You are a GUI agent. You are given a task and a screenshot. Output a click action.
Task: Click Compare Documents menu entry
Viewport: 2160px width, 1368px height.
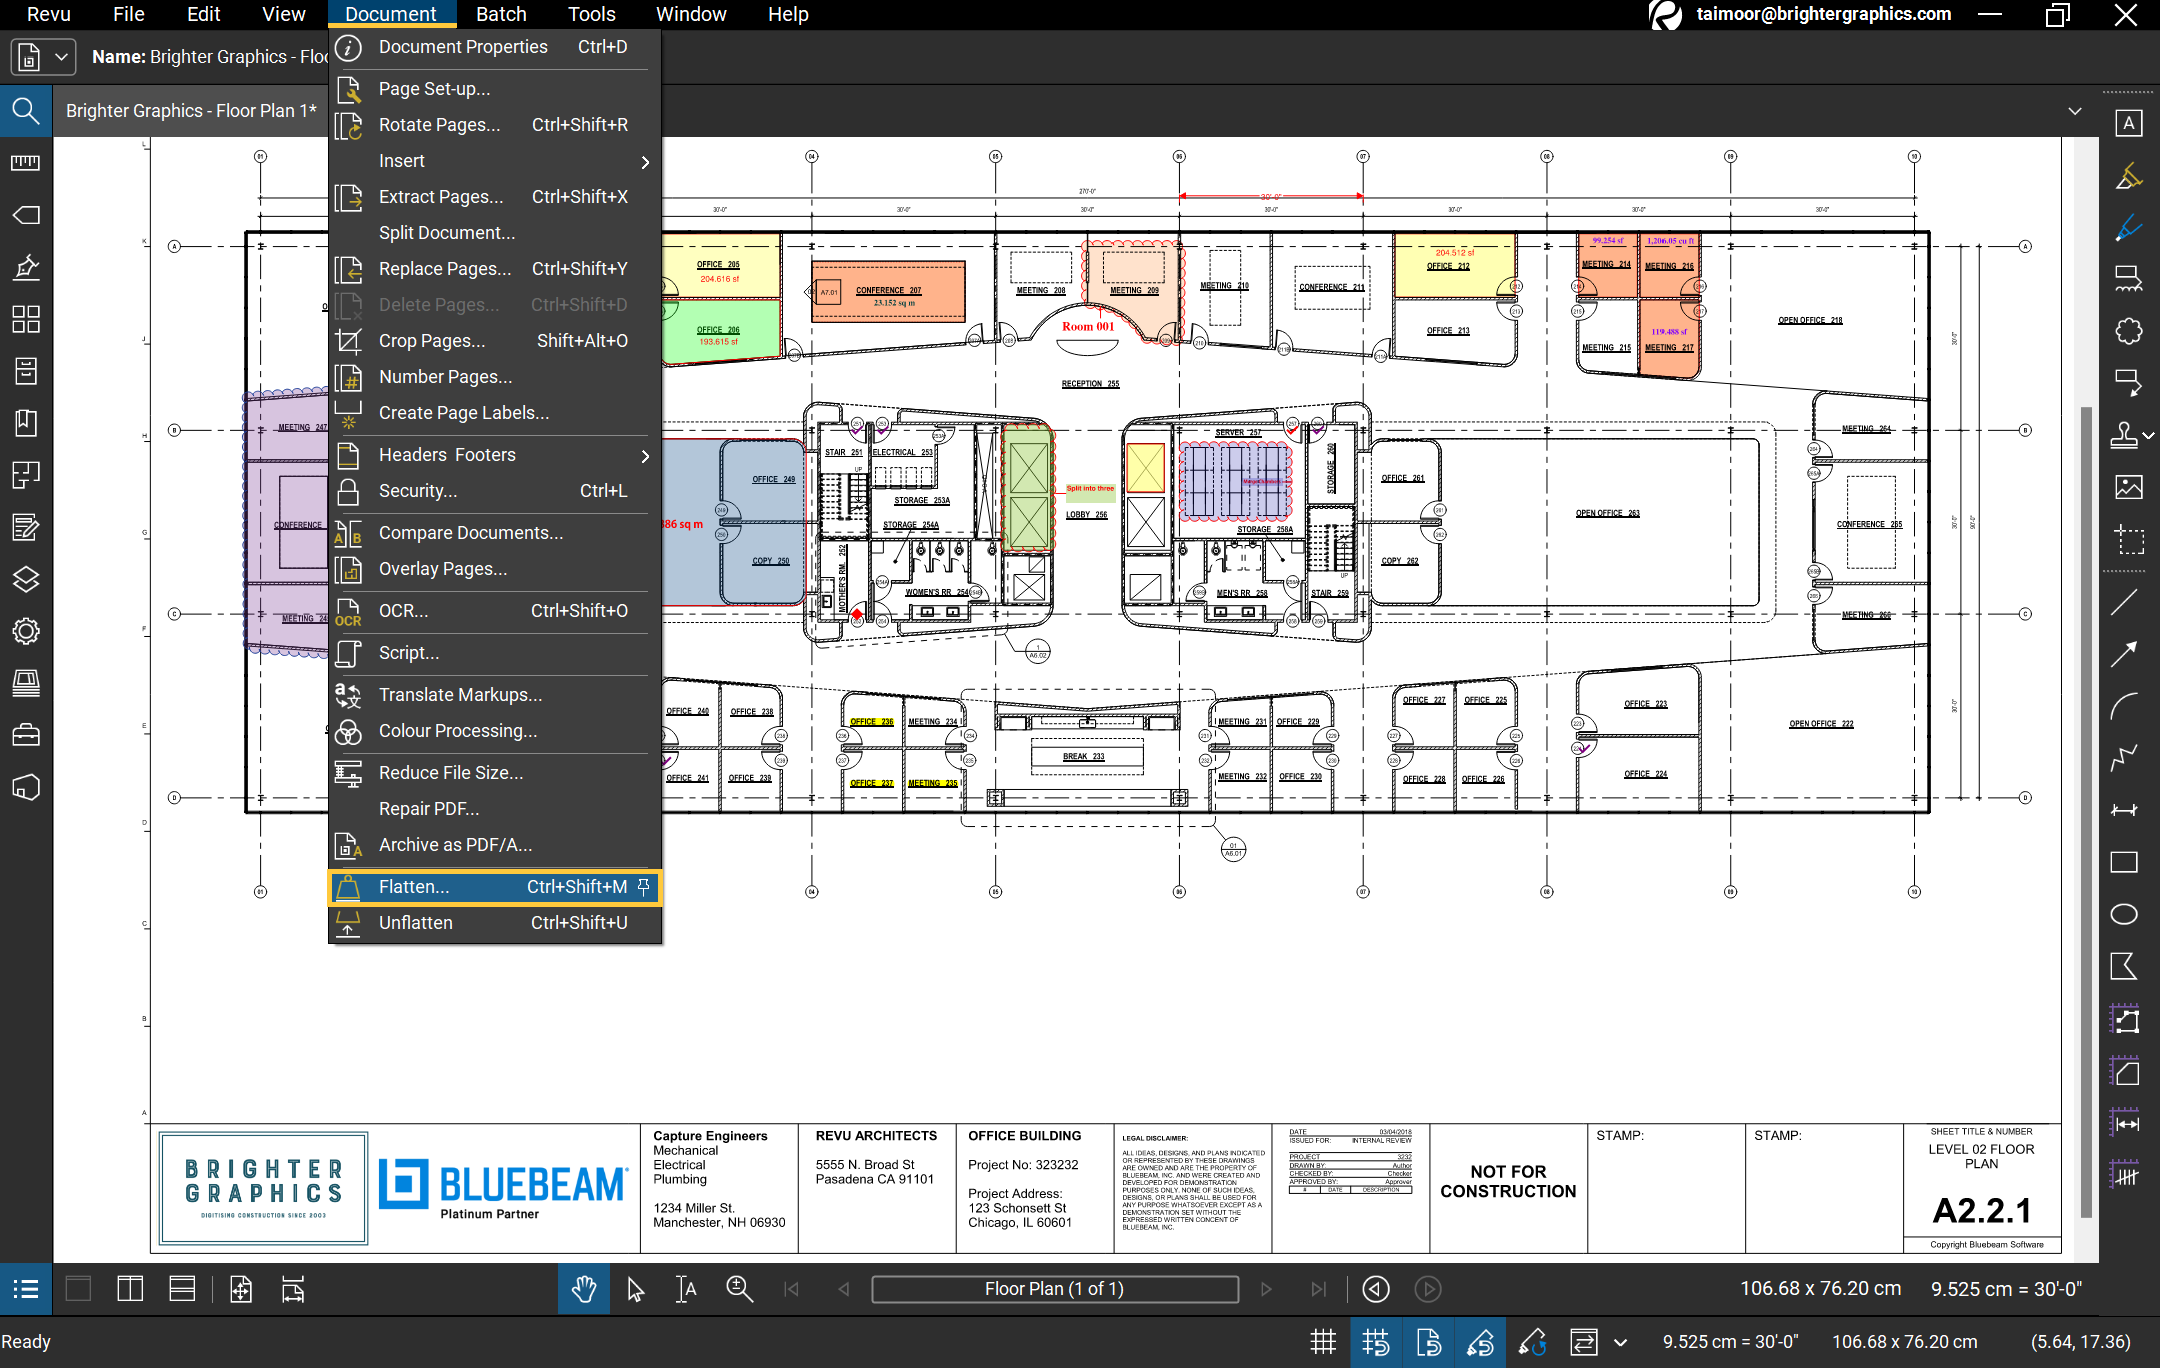495,533
